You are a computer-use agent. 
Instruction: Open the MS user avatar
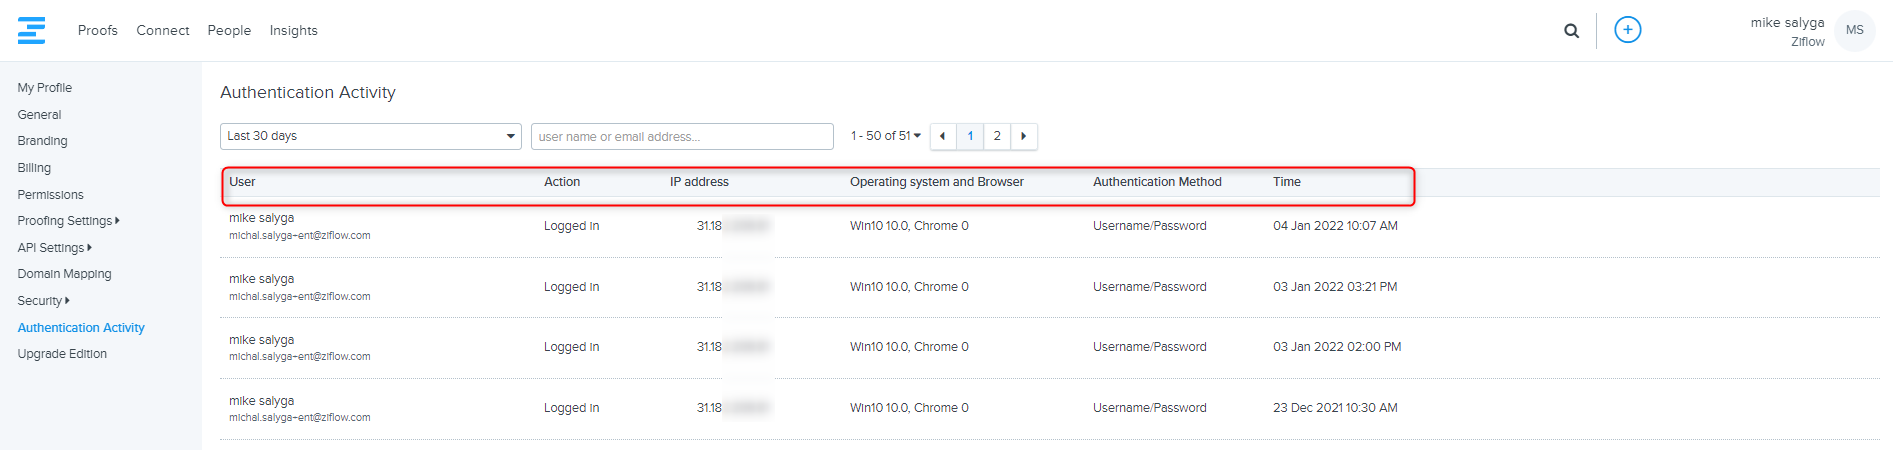point(1854,30)
